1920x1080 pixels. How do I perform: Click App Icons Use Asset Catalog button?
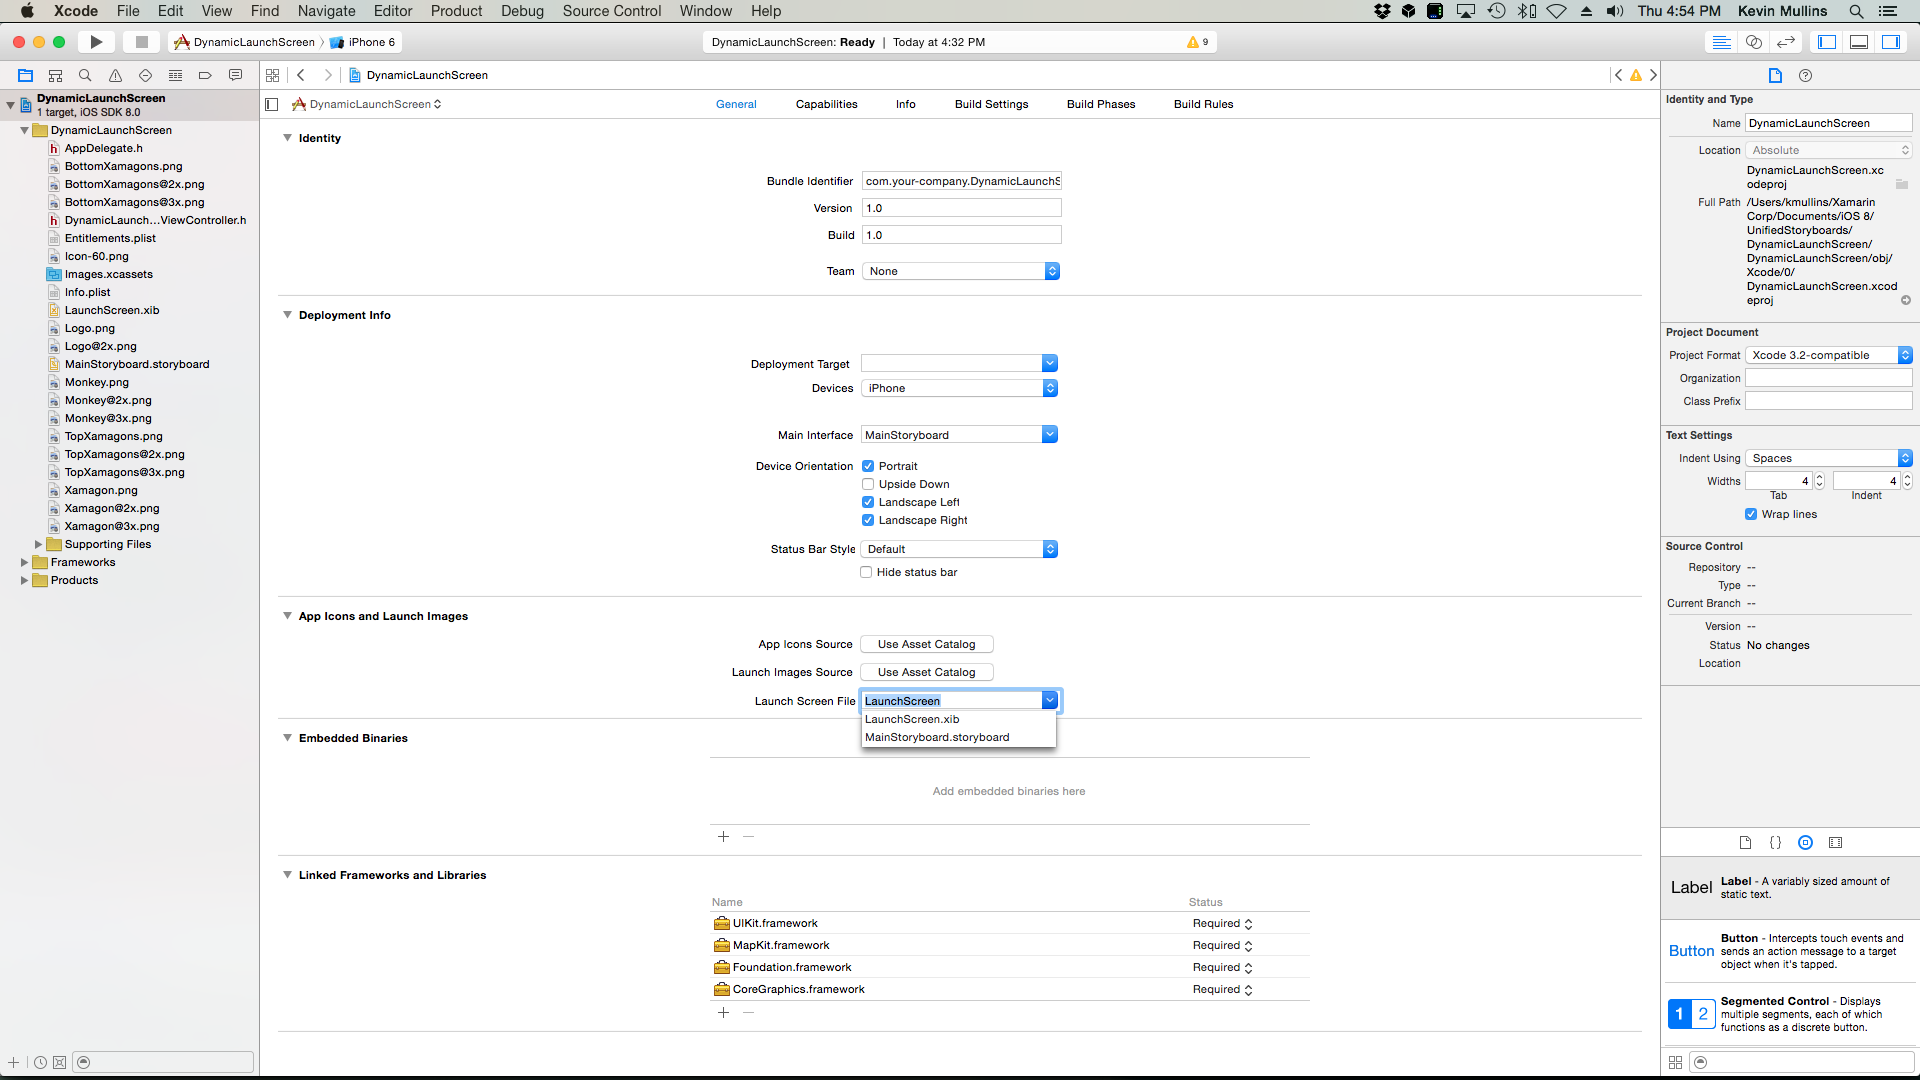click(x=926, y=644)
